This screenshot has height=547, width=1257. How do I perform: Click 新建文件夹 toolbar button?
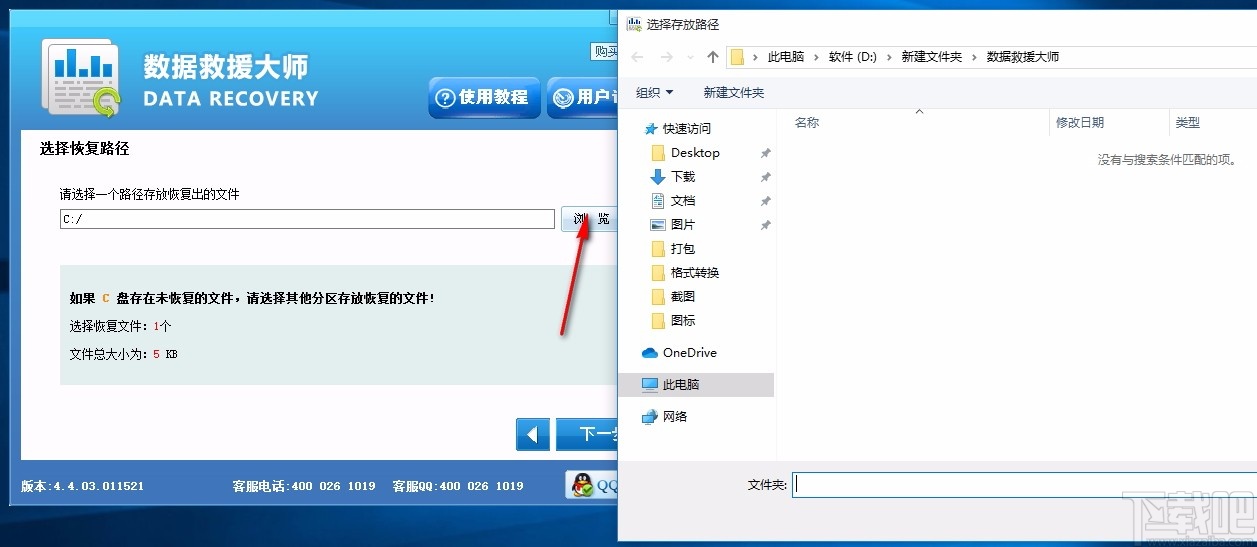[x=733, y=92]
